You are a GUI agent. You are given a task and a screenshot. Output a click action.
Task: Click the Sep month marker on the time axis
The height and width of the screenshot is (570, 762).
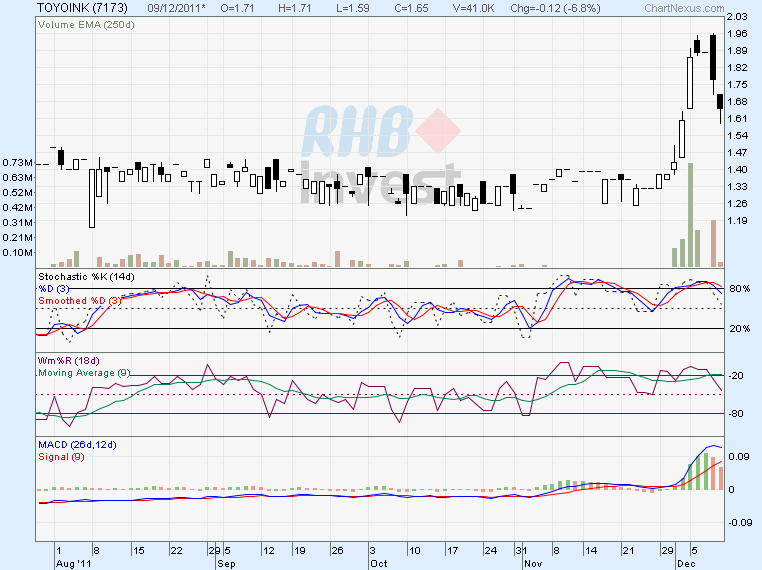(x=227, y=563)
